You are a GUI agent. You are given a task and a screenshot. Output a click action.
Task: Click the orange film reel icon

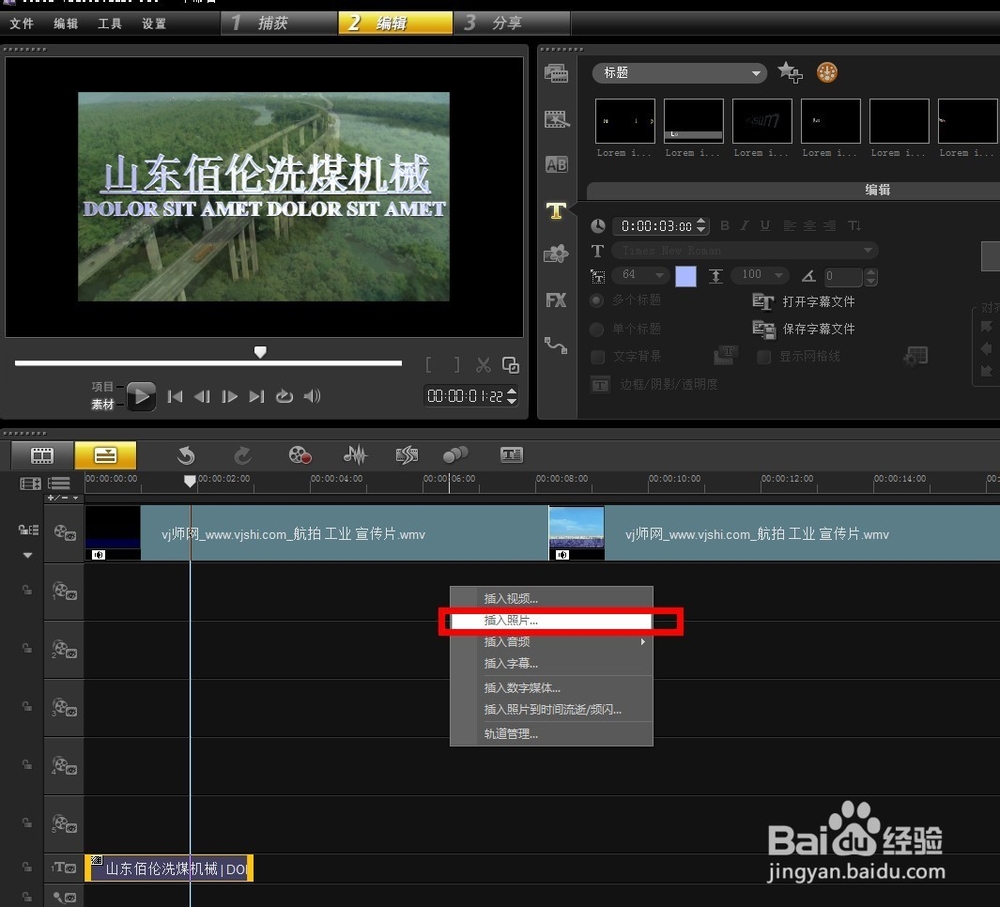pos(827,73)
